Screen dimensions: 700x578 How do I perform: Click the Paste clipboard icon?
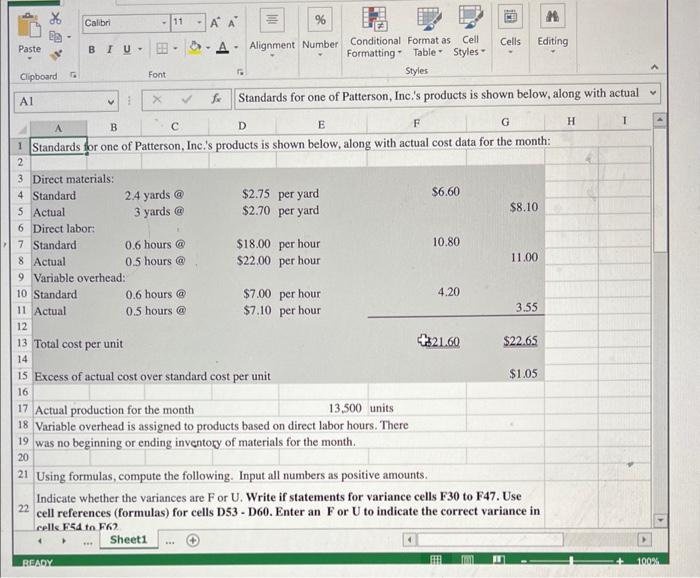pyautogui.click(x=29, y=27)
